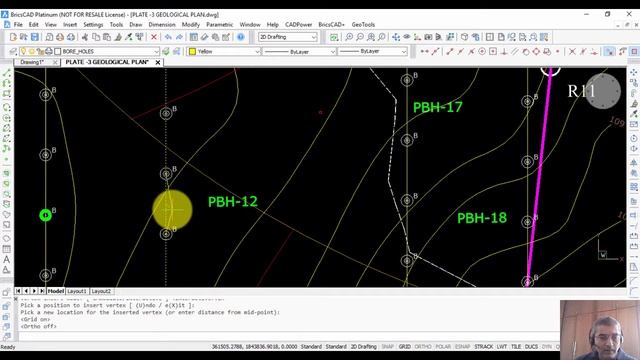Click the Zoom Out magnifier icon
The image size is (640, 360).
point(360,37)
